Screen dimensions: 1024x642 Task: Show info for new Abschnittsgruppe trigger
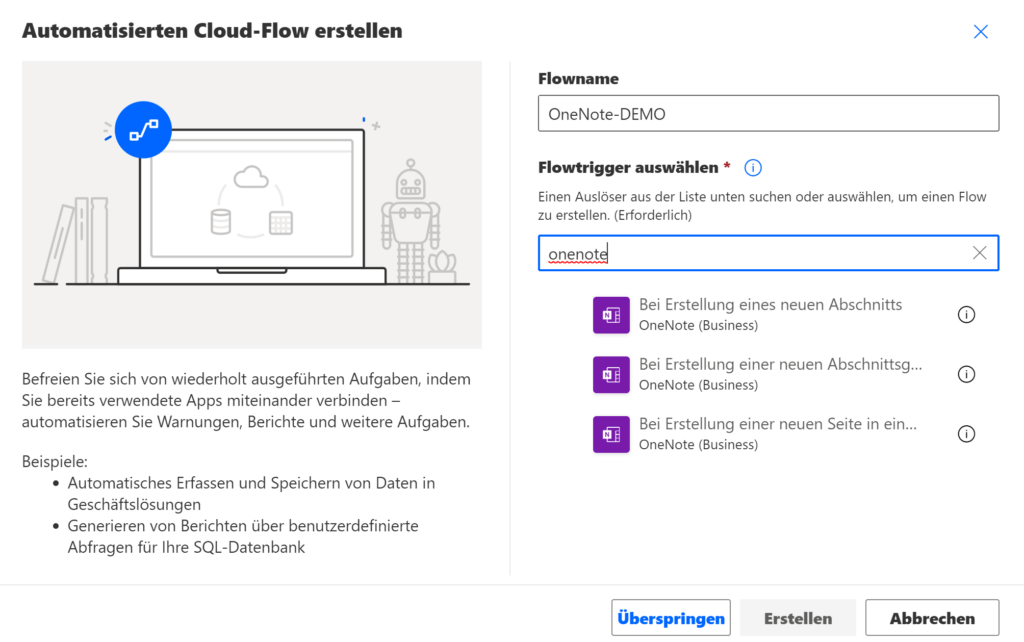pyautogui.click(x=966, y=374)
